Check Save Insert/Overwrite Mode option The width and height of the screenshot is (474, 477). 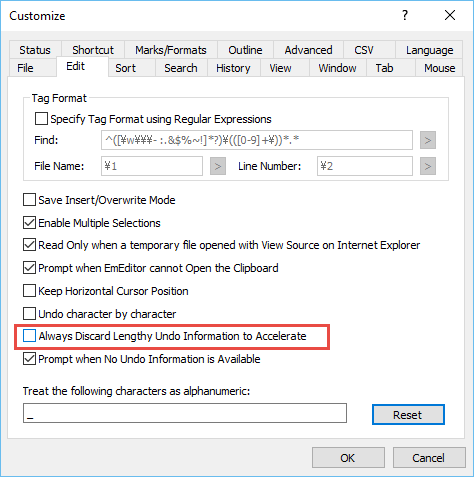coord(29,200)
